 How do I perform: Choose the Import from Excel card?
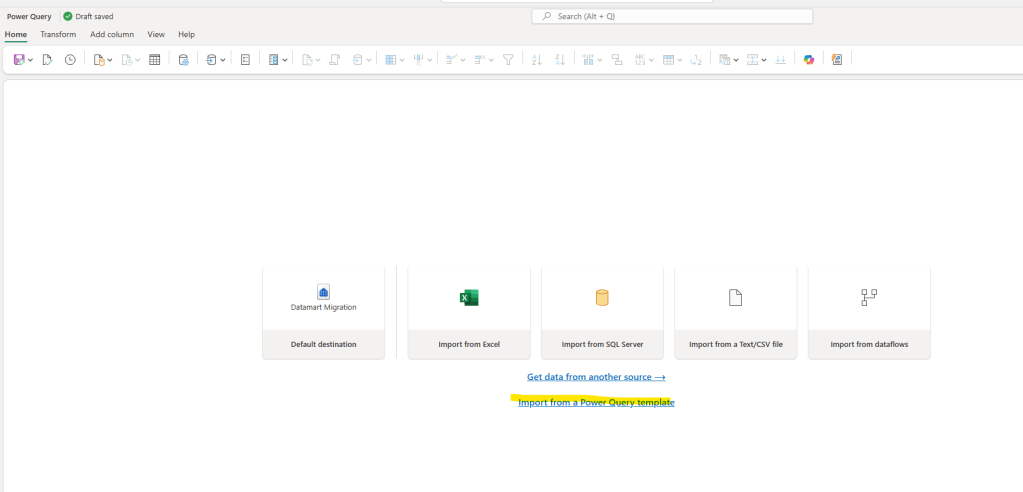click(469, 312)
